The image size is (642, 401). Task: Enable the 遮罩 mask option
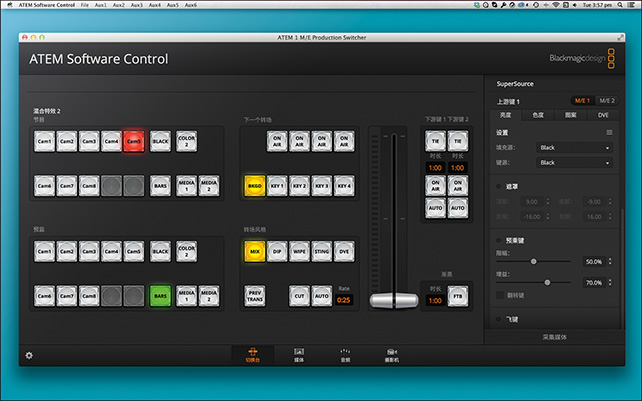click(x=498, y=186)
